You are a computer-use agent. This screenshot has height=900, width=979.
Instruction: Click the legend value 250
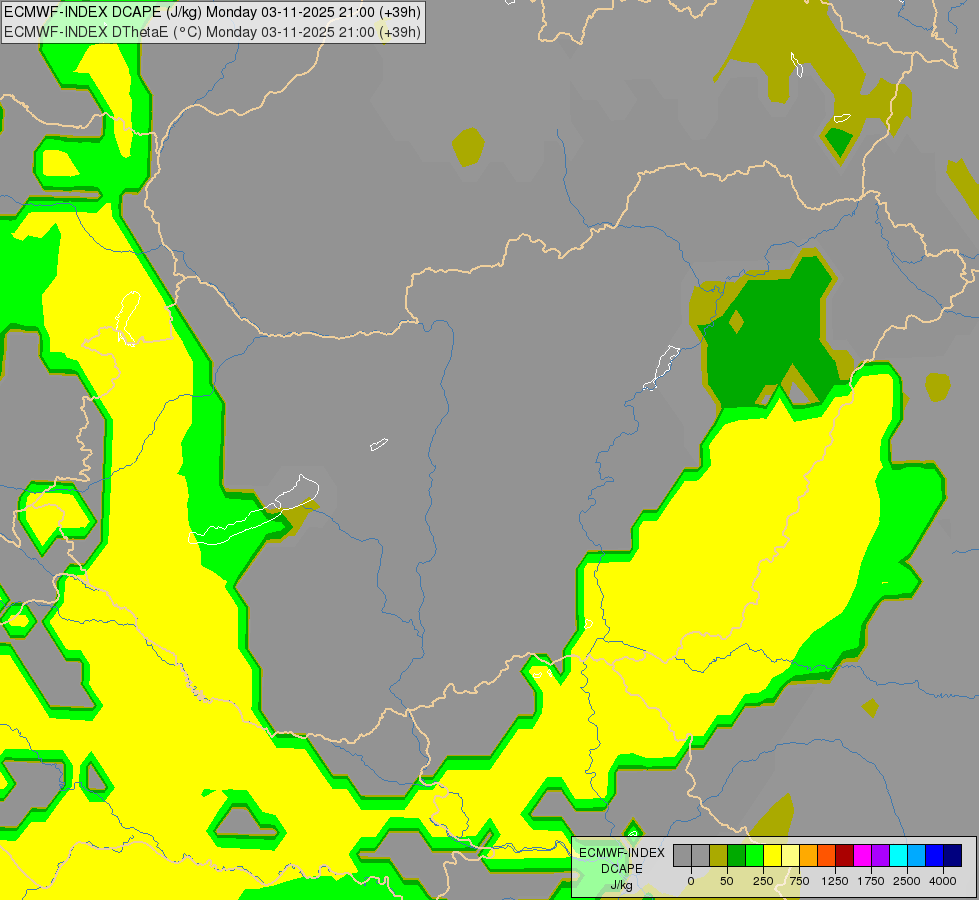763,881
